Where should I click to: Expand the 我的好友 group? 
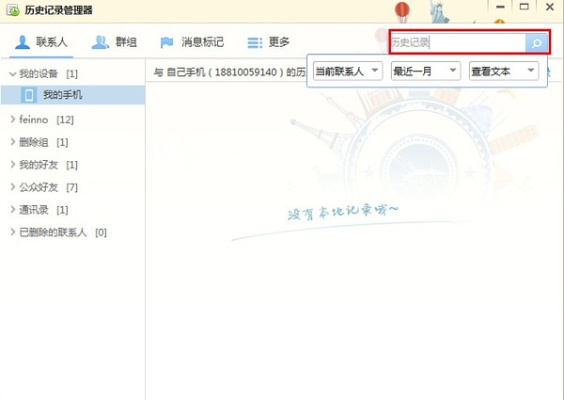coord(13,165)
